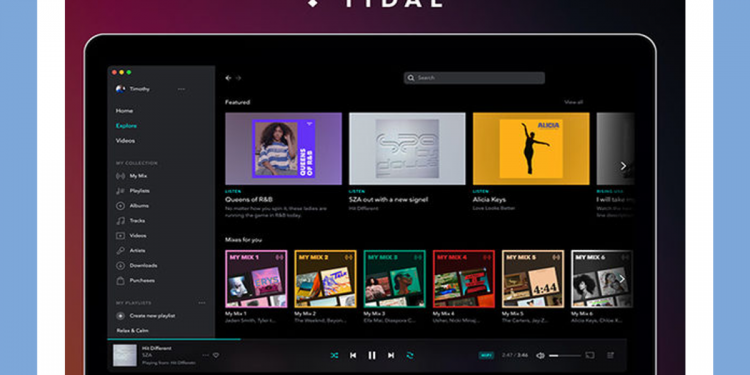Open the cast to device icon
Viewport: 750px width, 375px height.
[x=590, y=355]
